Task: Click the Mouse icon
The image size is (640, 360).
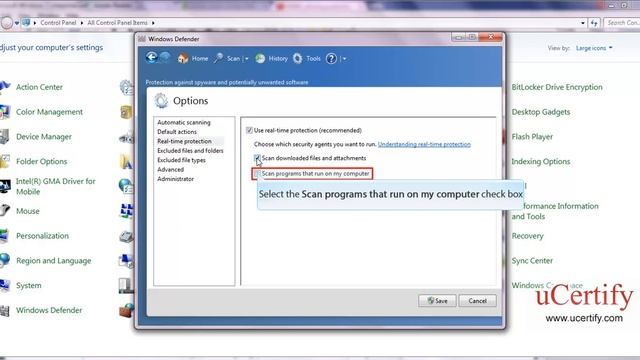Action: coord(4,211)
